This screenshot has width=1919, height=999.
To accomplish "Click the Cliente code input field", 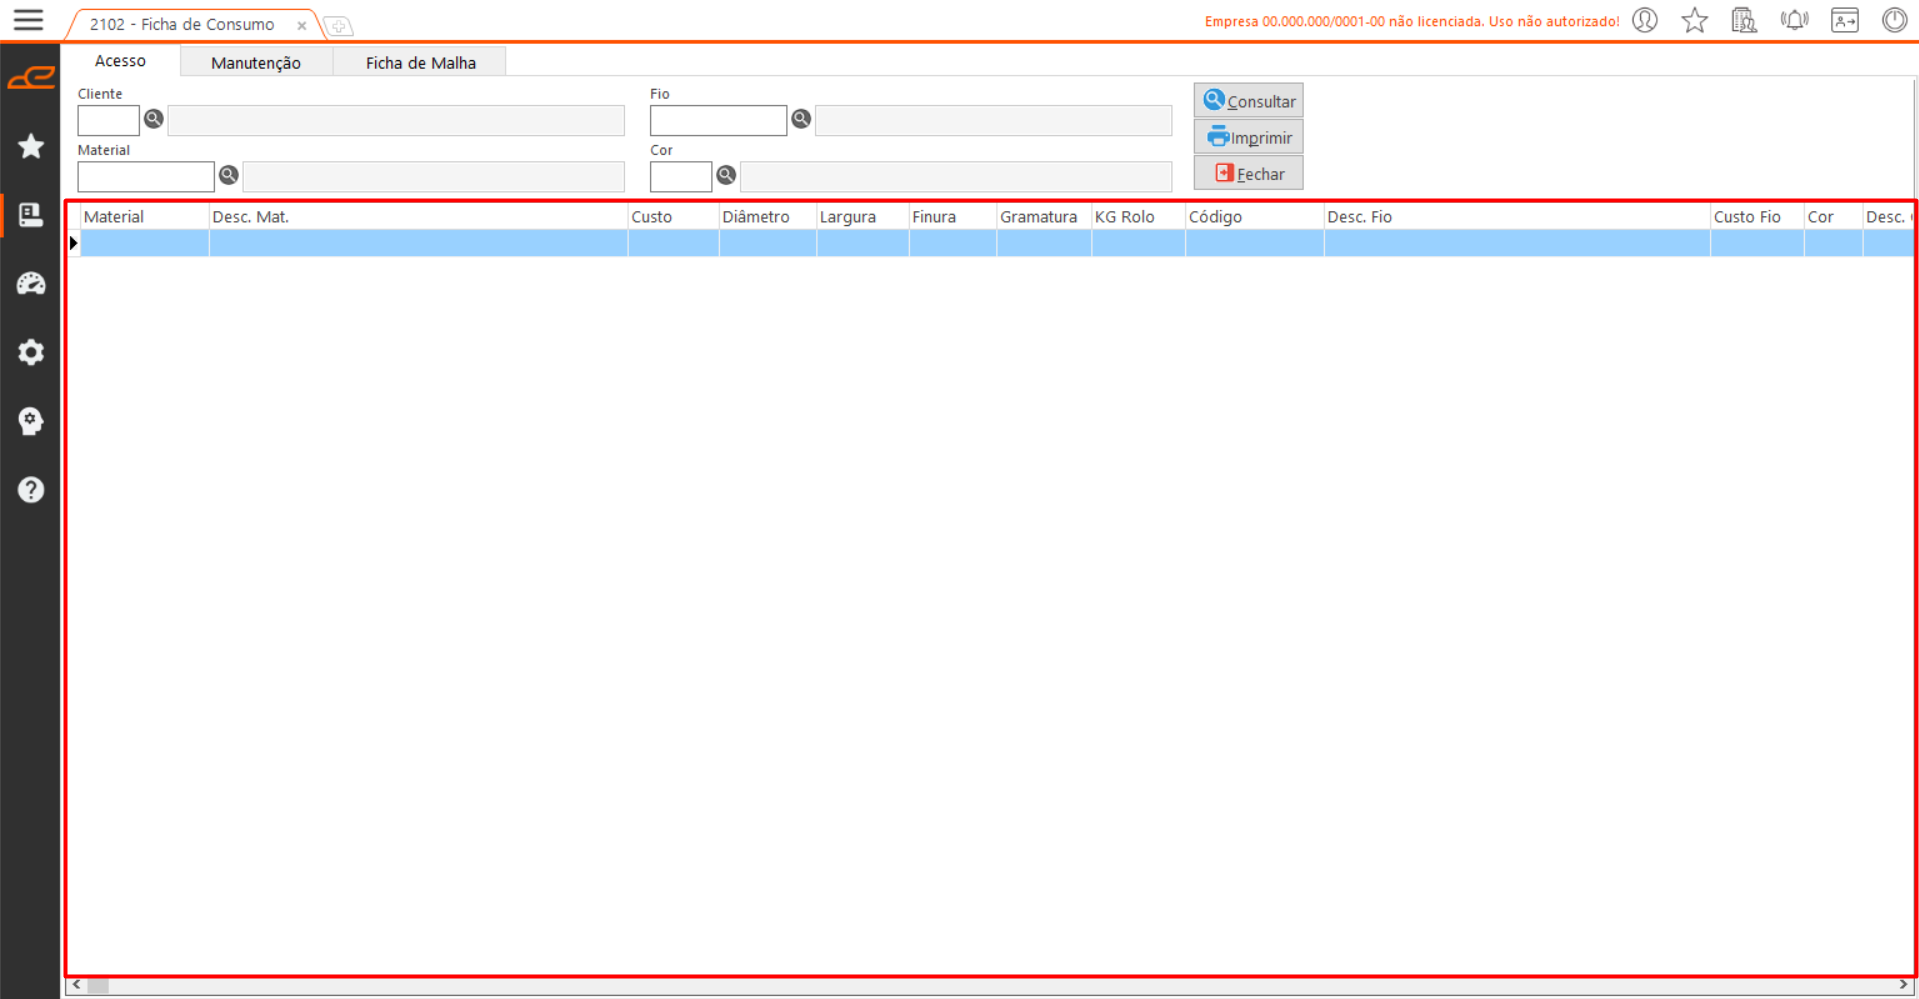I will point(108,120).
